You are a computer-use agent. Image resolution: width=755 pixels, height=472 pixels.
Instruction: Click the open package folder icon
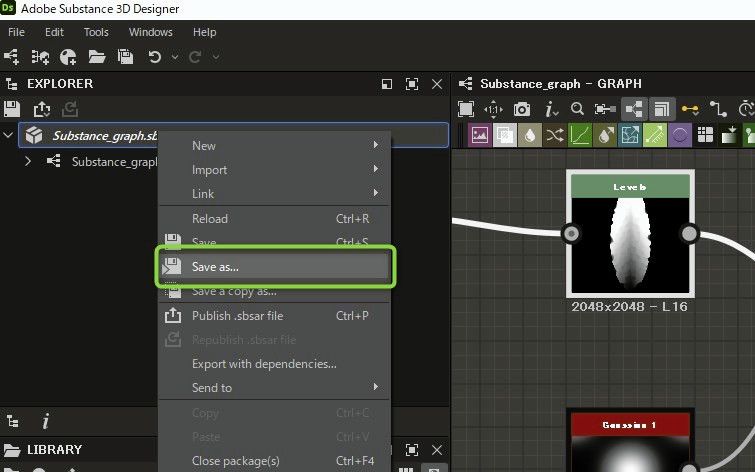point(97,57)
